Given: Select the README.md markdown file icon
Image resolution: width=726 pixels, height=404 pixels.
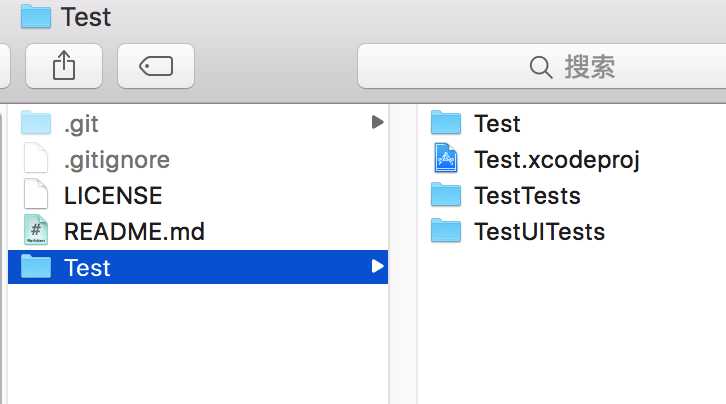Looking at the screenshot, I should click(x=36, y=230).
